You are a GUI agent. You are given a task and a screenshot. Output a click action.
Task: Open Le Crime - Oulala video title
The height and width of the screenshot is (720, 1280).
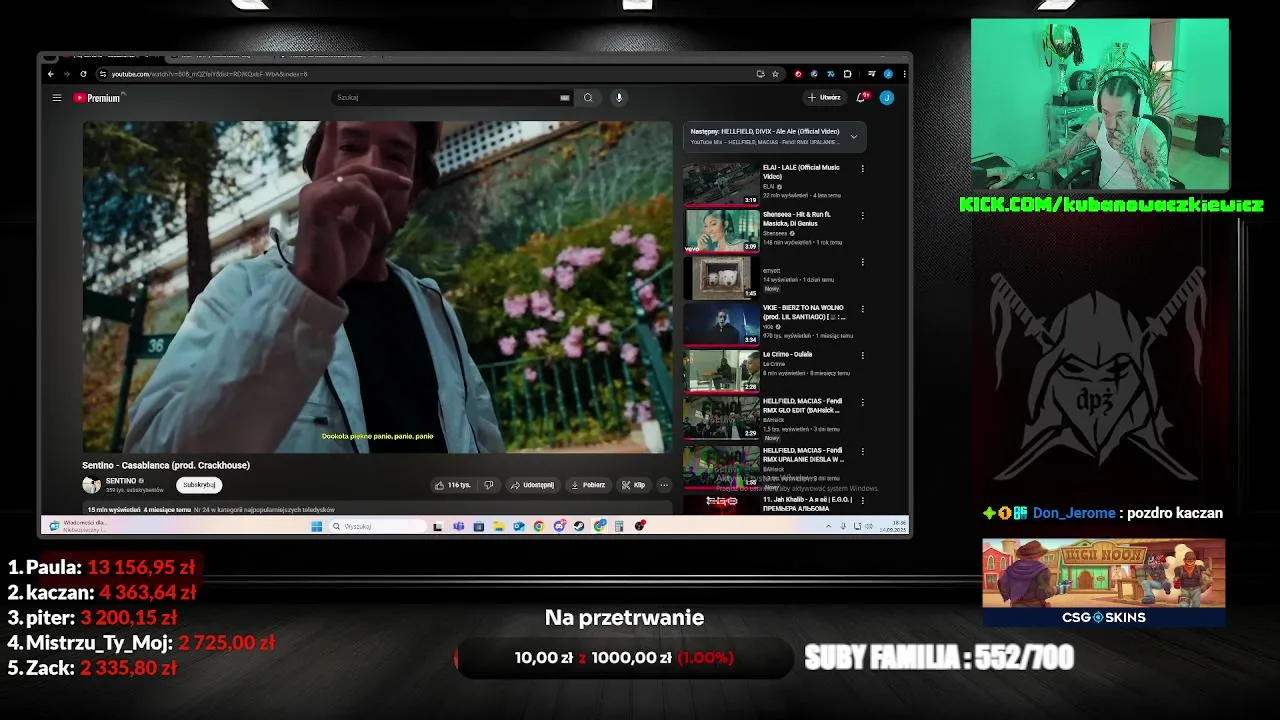click(x=788, y=354)
